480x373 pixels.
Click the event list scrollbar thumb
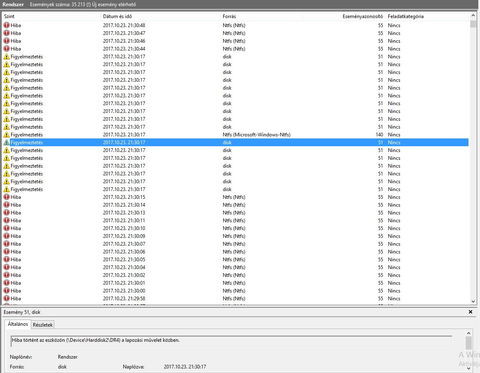click(x=473, y=24)
